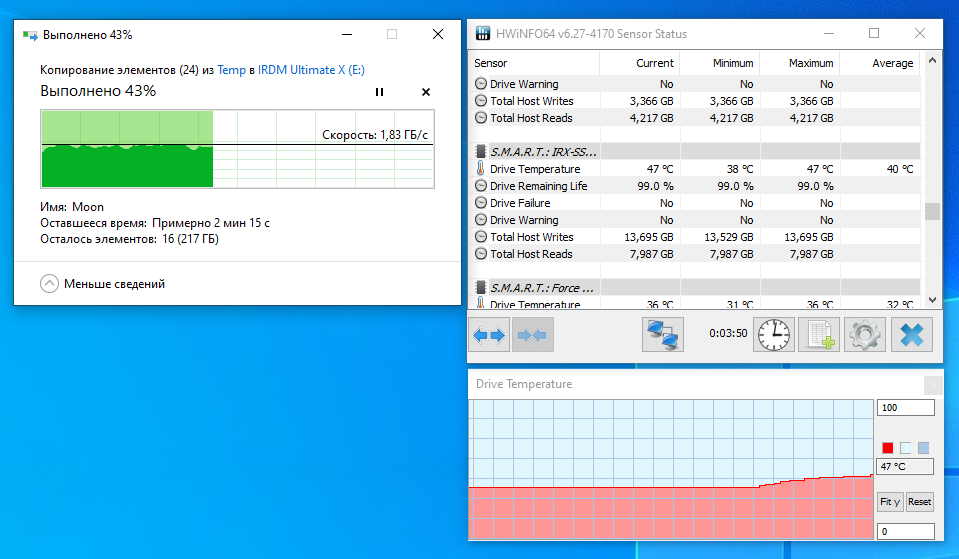Screen dimensions: 959x559
Task: Select the Drive Remaining Life row
Action: click(x=695, y=186)
